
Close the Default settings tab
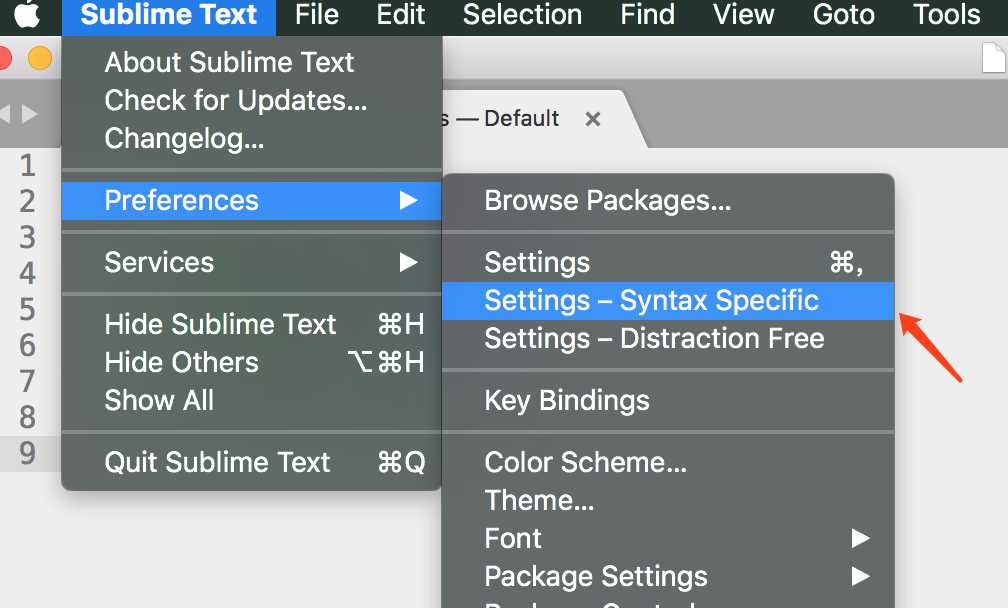[x=593, y=119]
